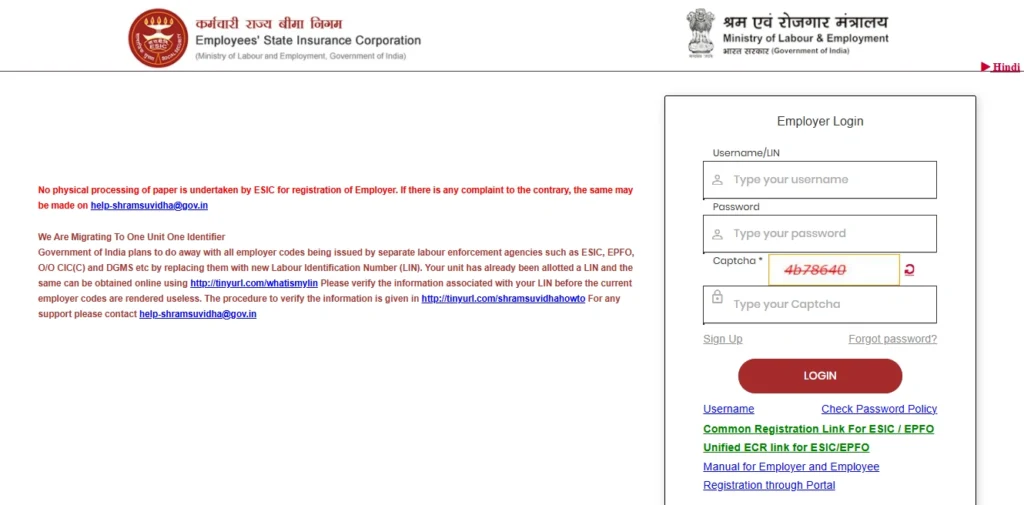Screen dimensions: 1024x505
Task: Click the red LOGIN button
Action: click(820, 376)
